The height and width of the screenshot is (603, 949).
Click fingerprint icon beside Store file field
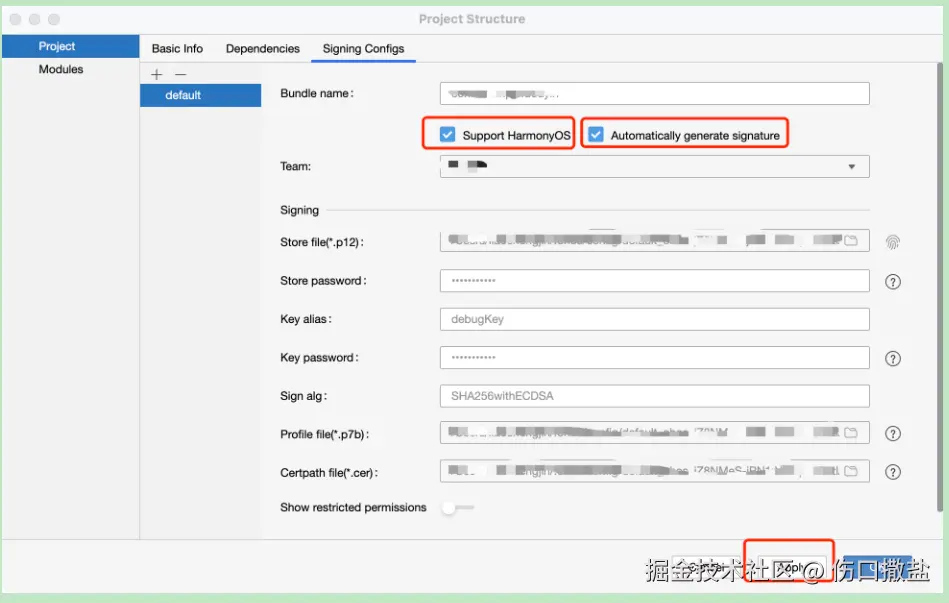click(893, 242)
